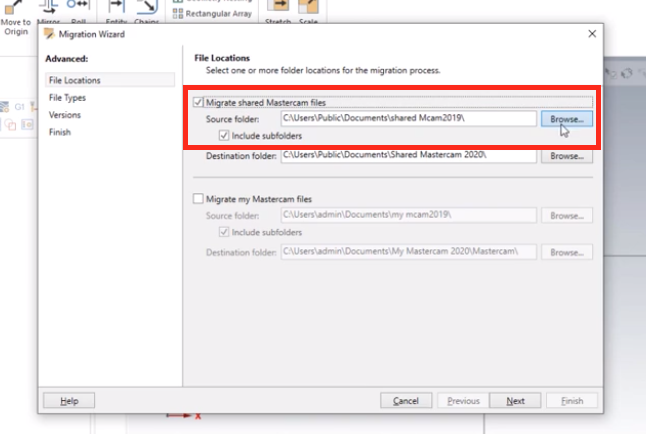The width and height of the screenshot is (646, 434).
Task: Close the Migration Wizard dialog
Action: click(592, 34)
